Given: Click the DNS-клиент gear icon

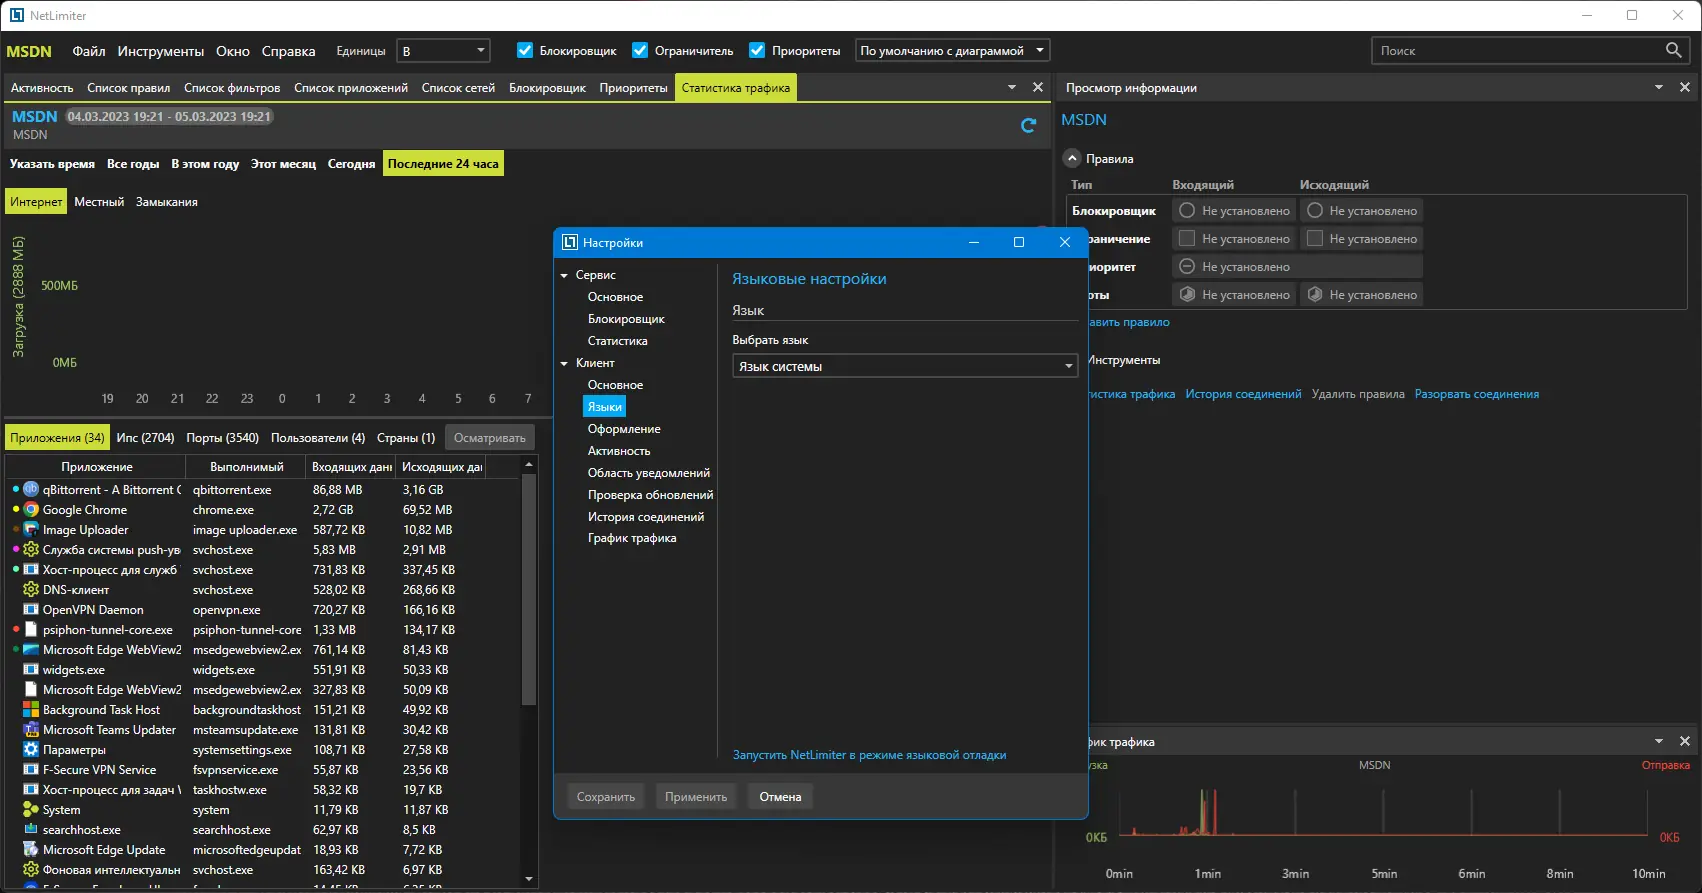Looking at the screenshot, I should pyautogui.click(x=31, y=590).
